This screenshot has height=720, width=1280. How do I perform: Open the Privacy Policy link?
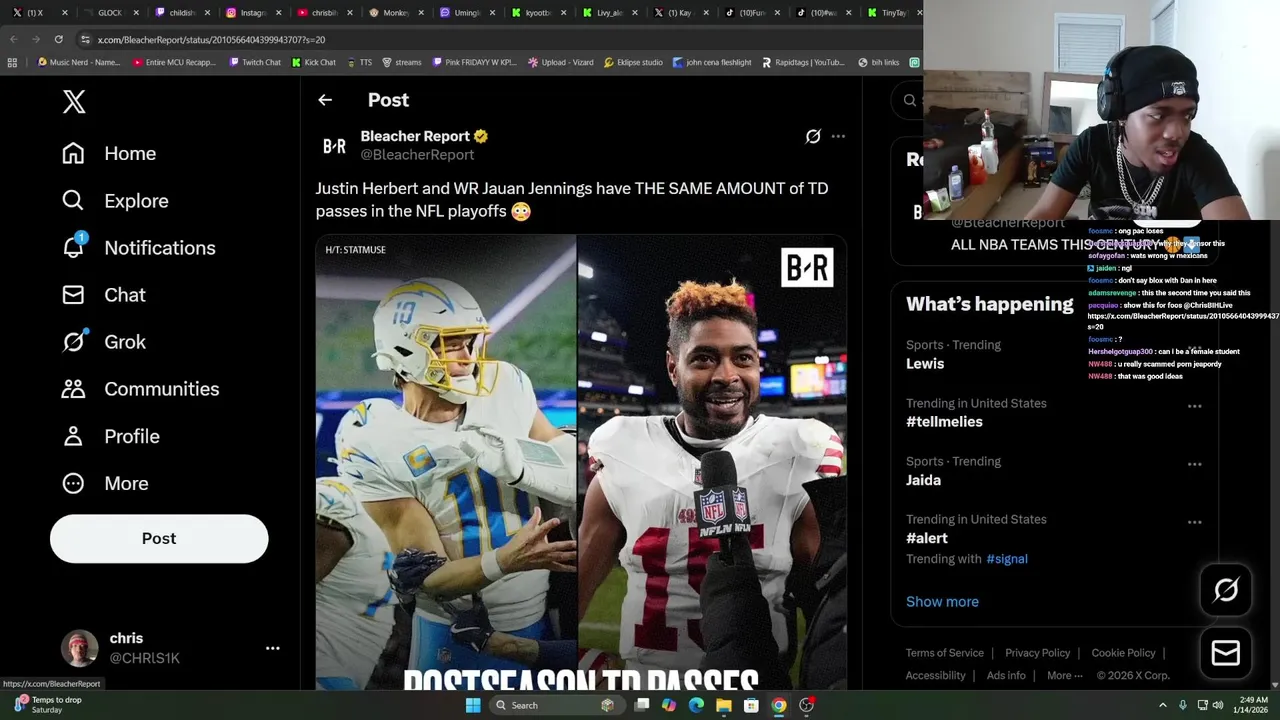pos(1037,653)
